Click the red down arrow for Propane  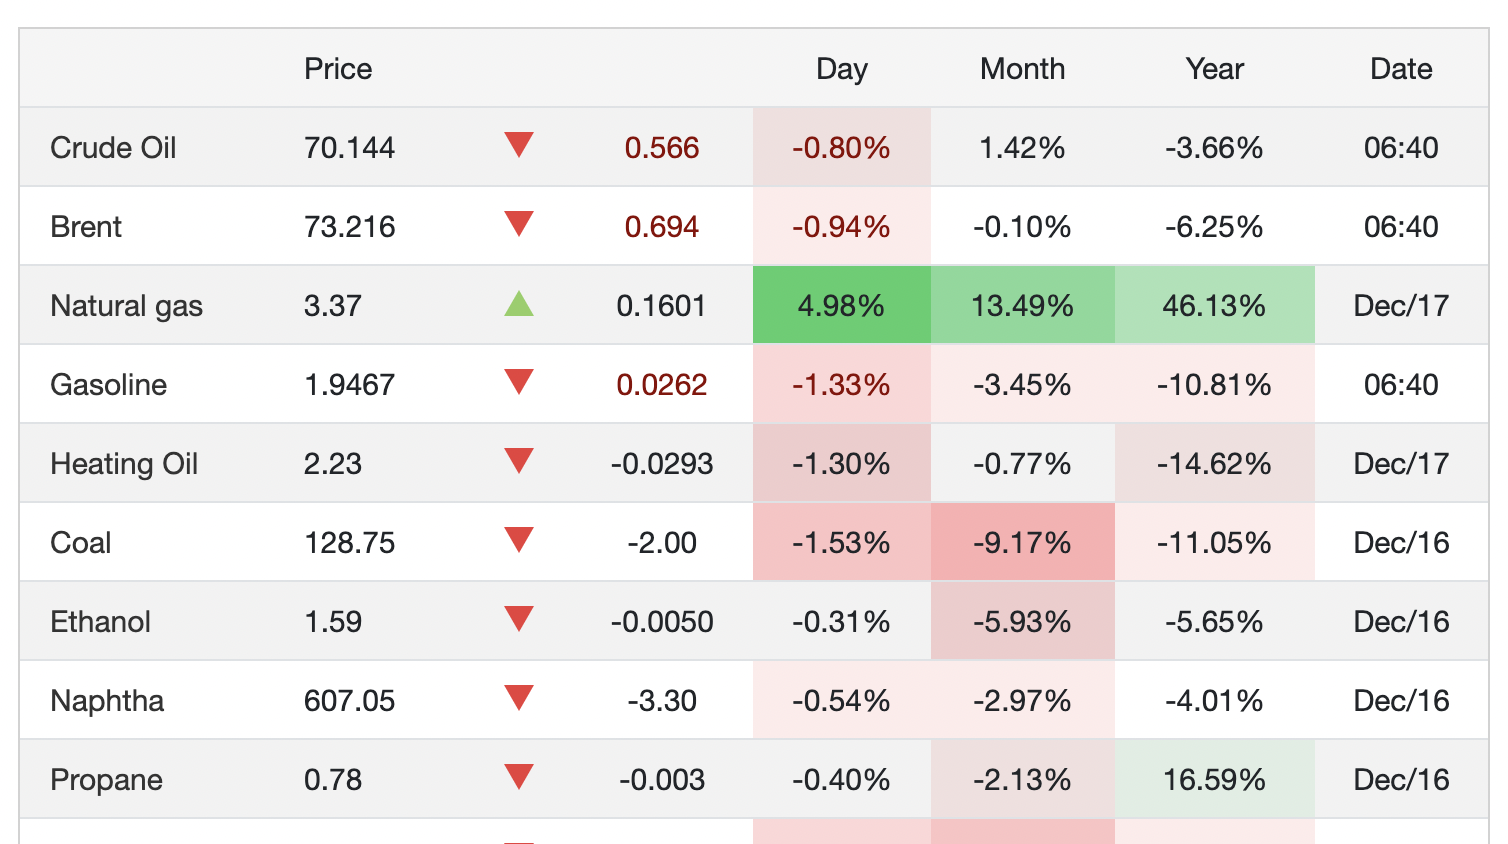click(519, 777)
